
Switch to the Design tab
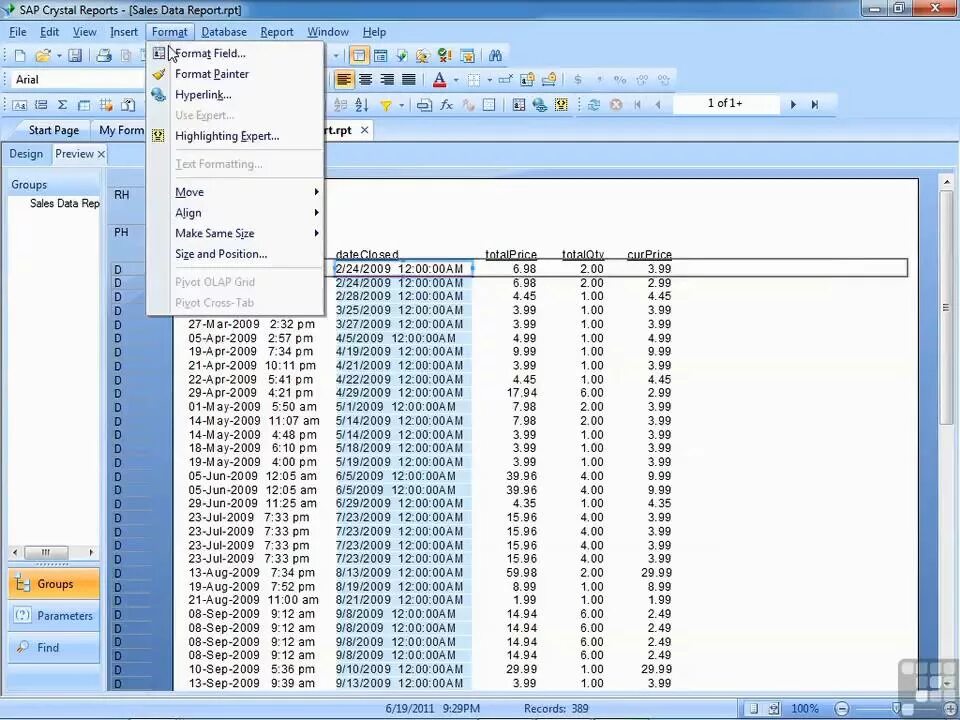[x=26, y=154]
